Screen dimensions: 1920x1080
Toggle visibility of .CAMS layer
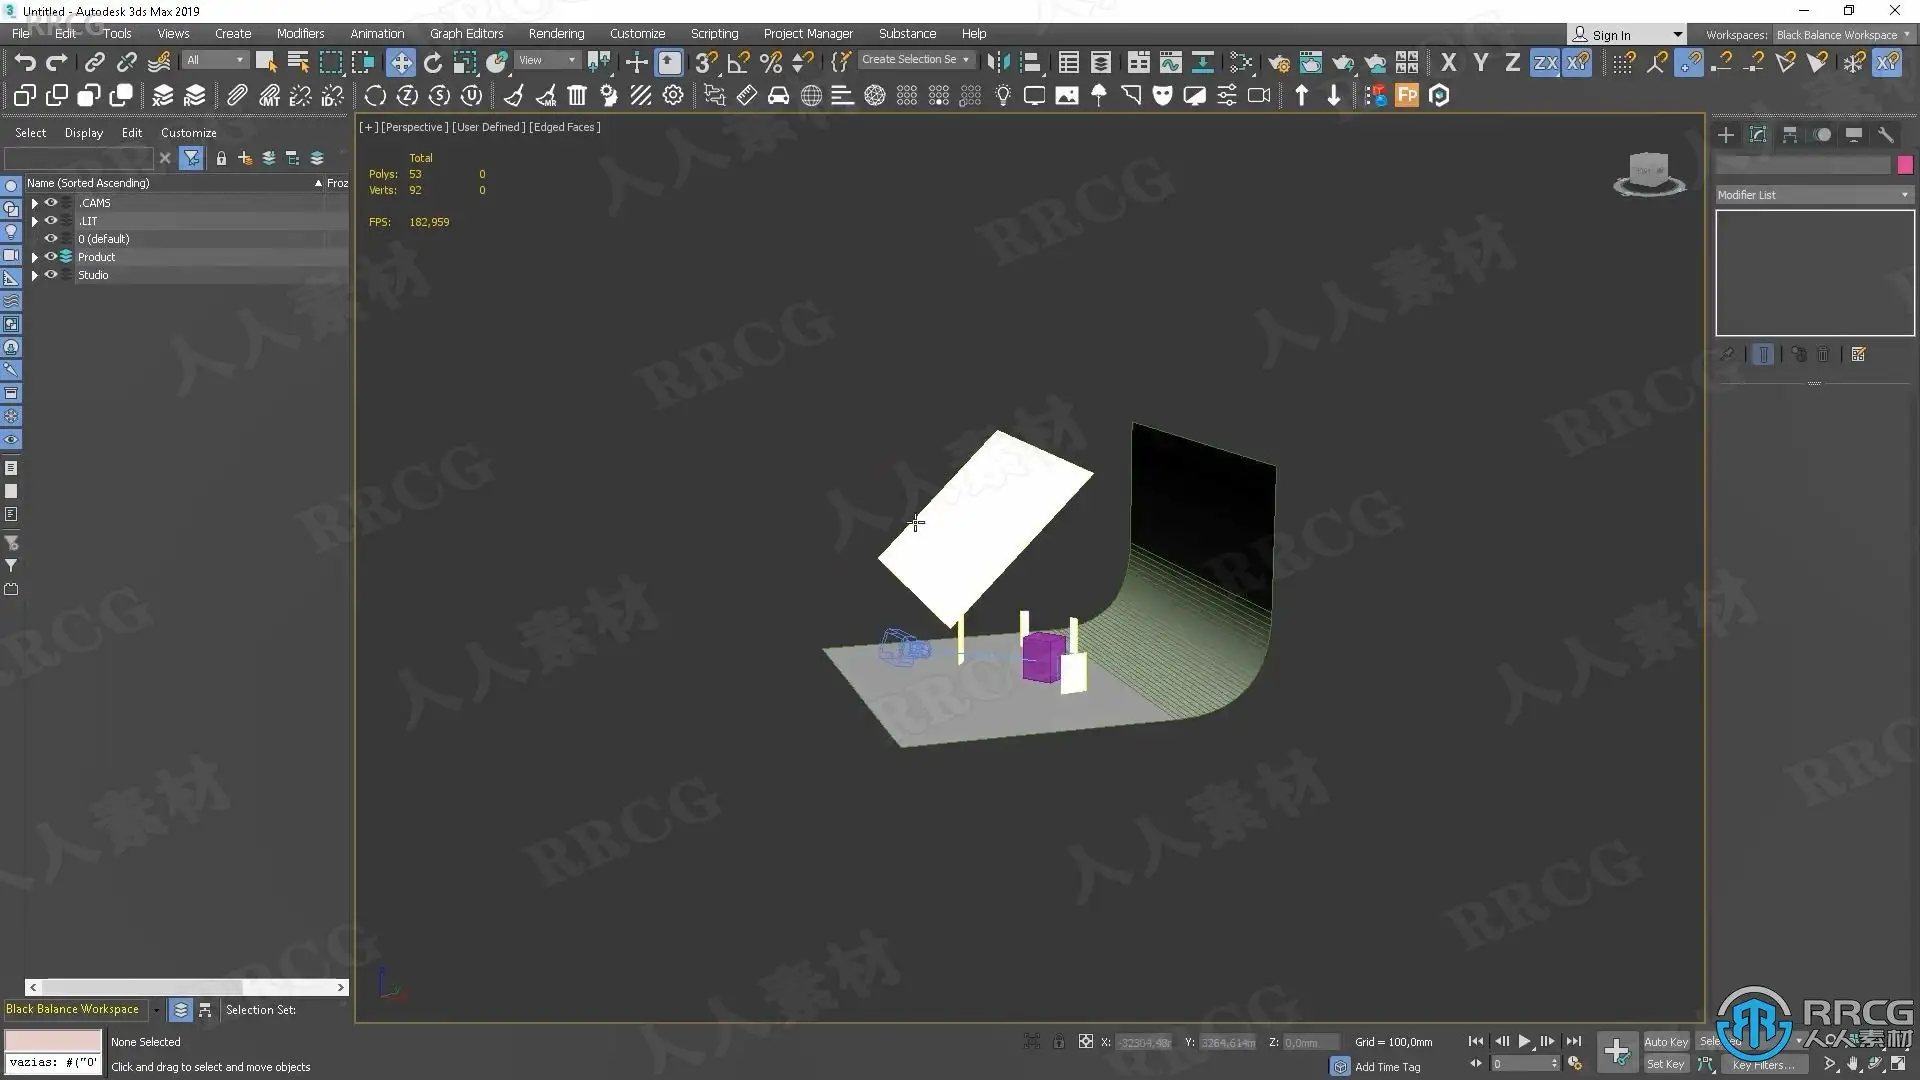pos(50,203)
